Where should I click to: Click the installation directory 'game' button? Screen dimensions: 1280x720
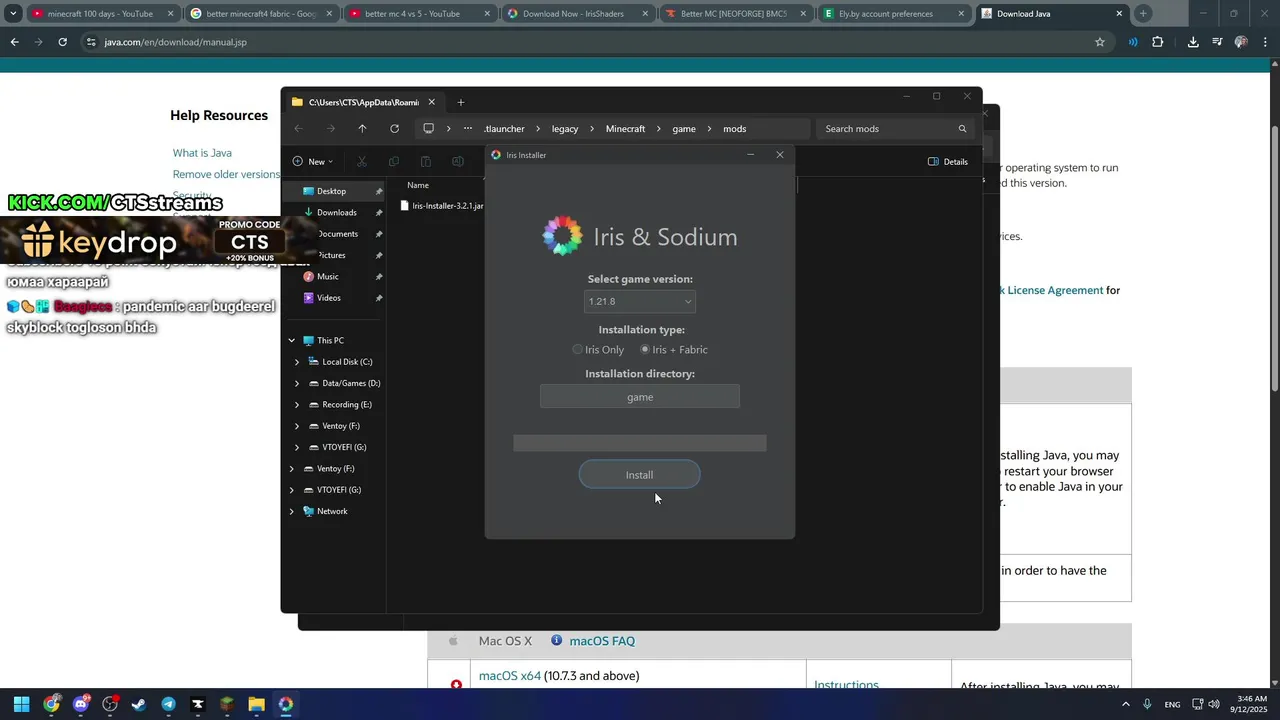[x=640, y=397]
